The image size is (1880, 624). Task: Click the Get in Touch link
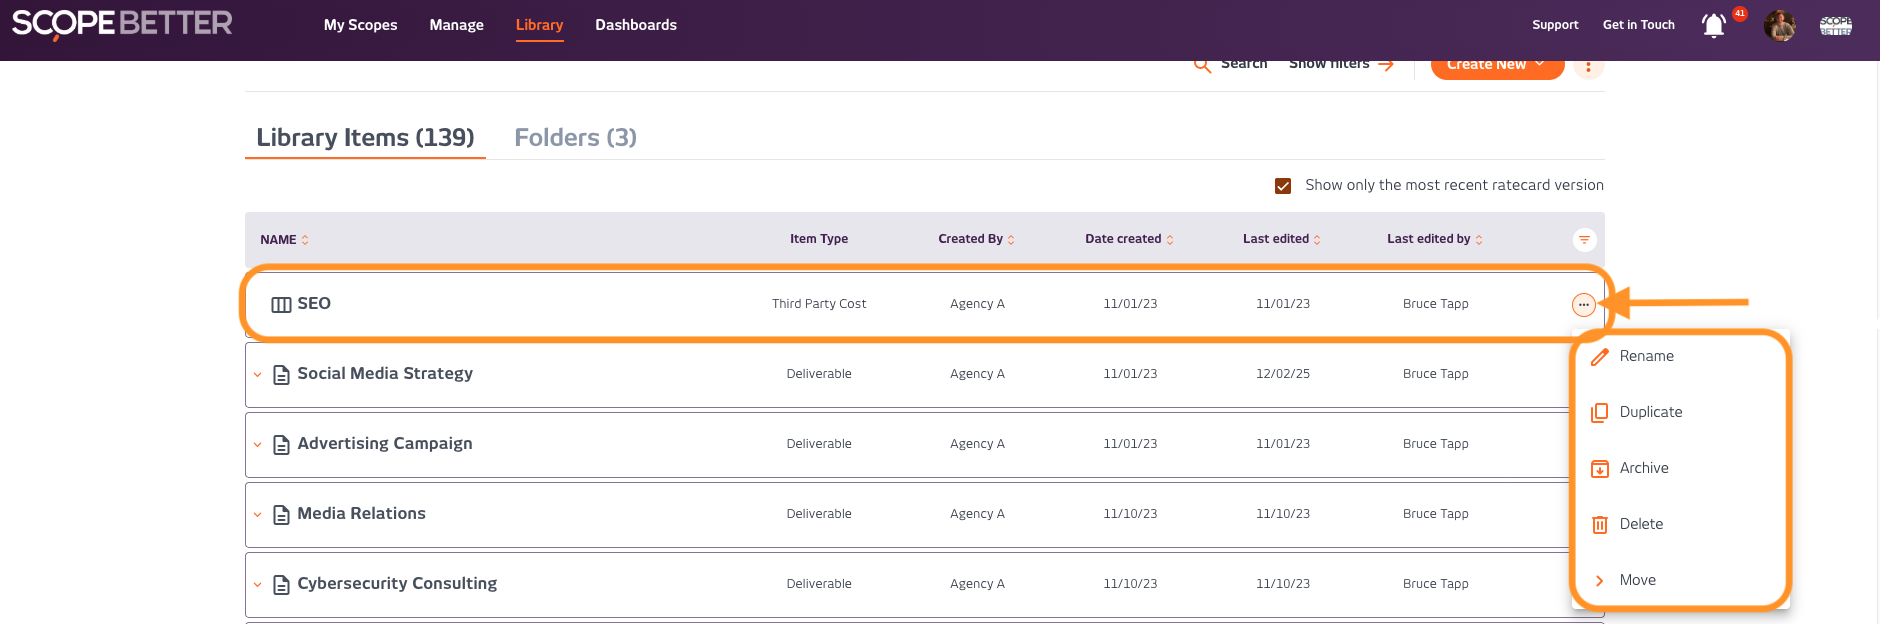click(x=1638, y=25)
